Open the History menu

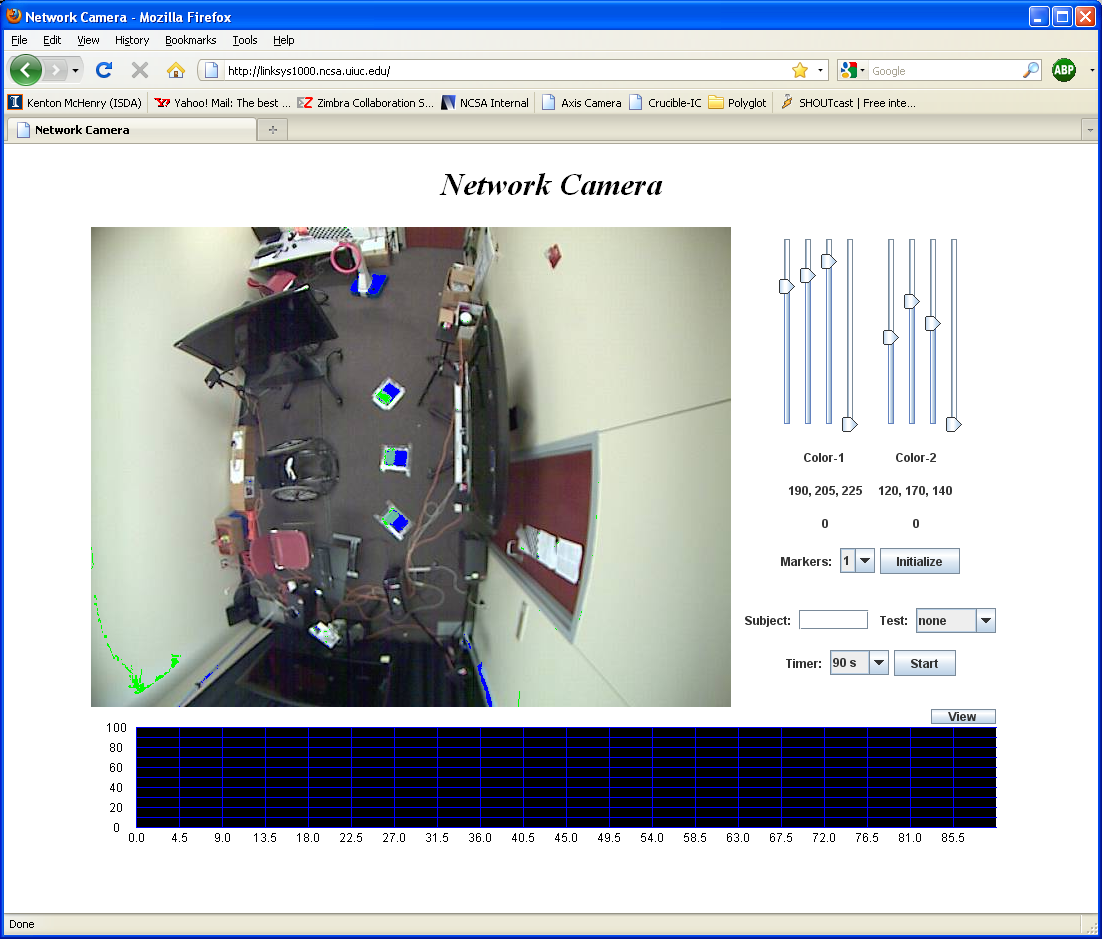click(x=131, y=40)
